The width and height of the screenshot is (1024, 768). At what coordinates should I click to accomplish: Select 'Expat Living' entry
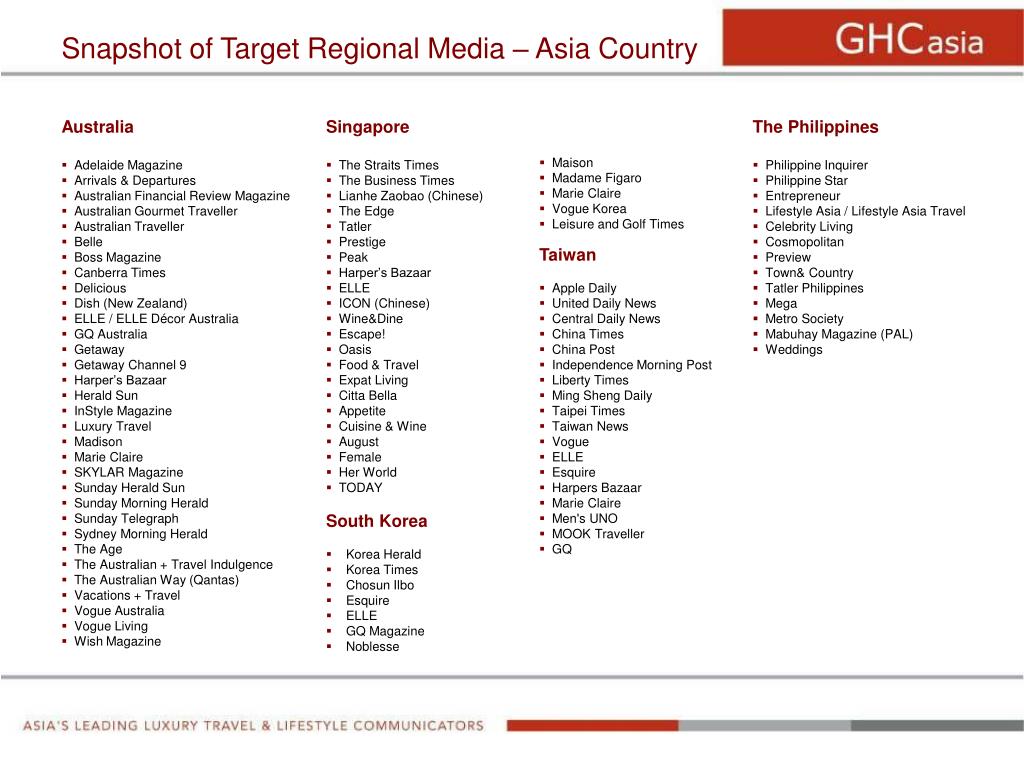373,380
